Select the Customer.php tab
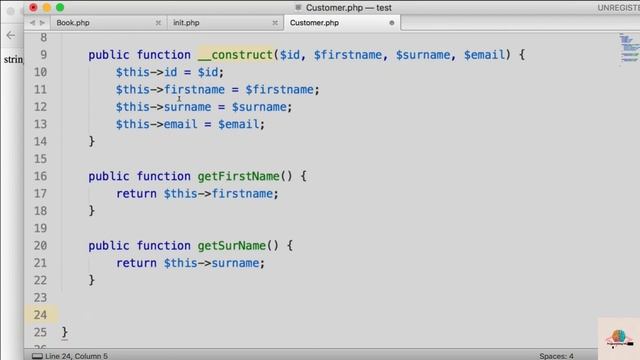640x360 pixels. tap(314, 23)
